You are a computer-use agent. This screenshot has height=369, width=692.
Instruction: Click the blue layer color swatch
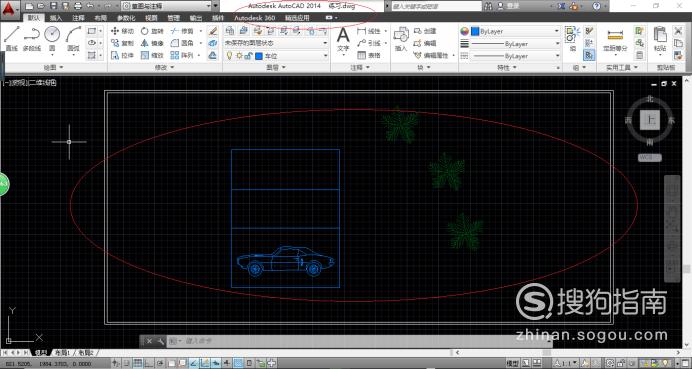tap(259, 56)
